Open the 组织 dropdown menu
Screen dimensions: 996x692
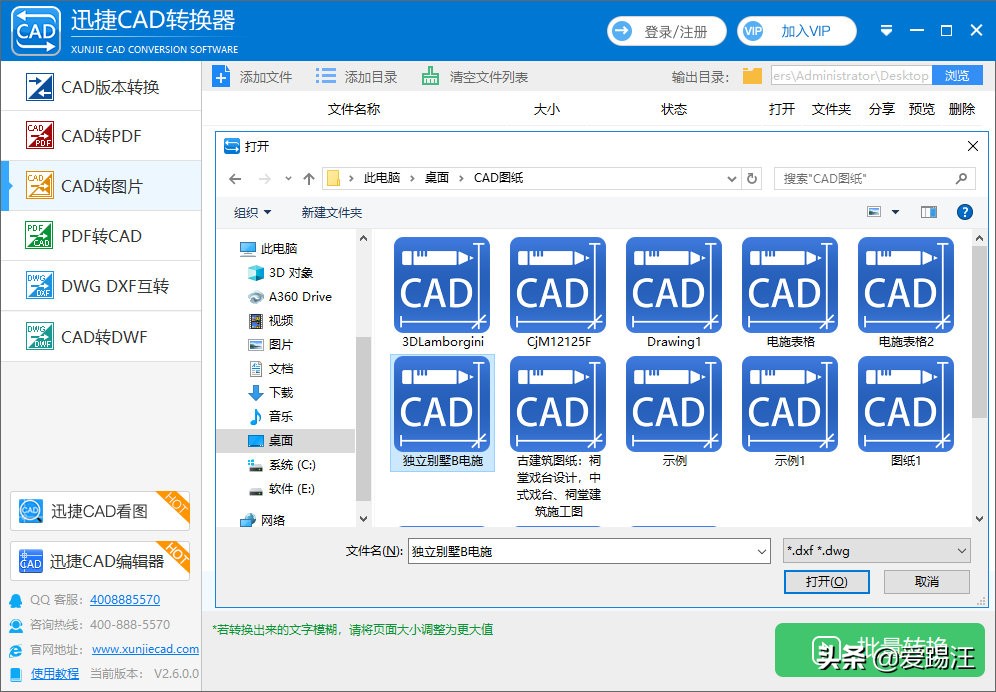point(249,211)
